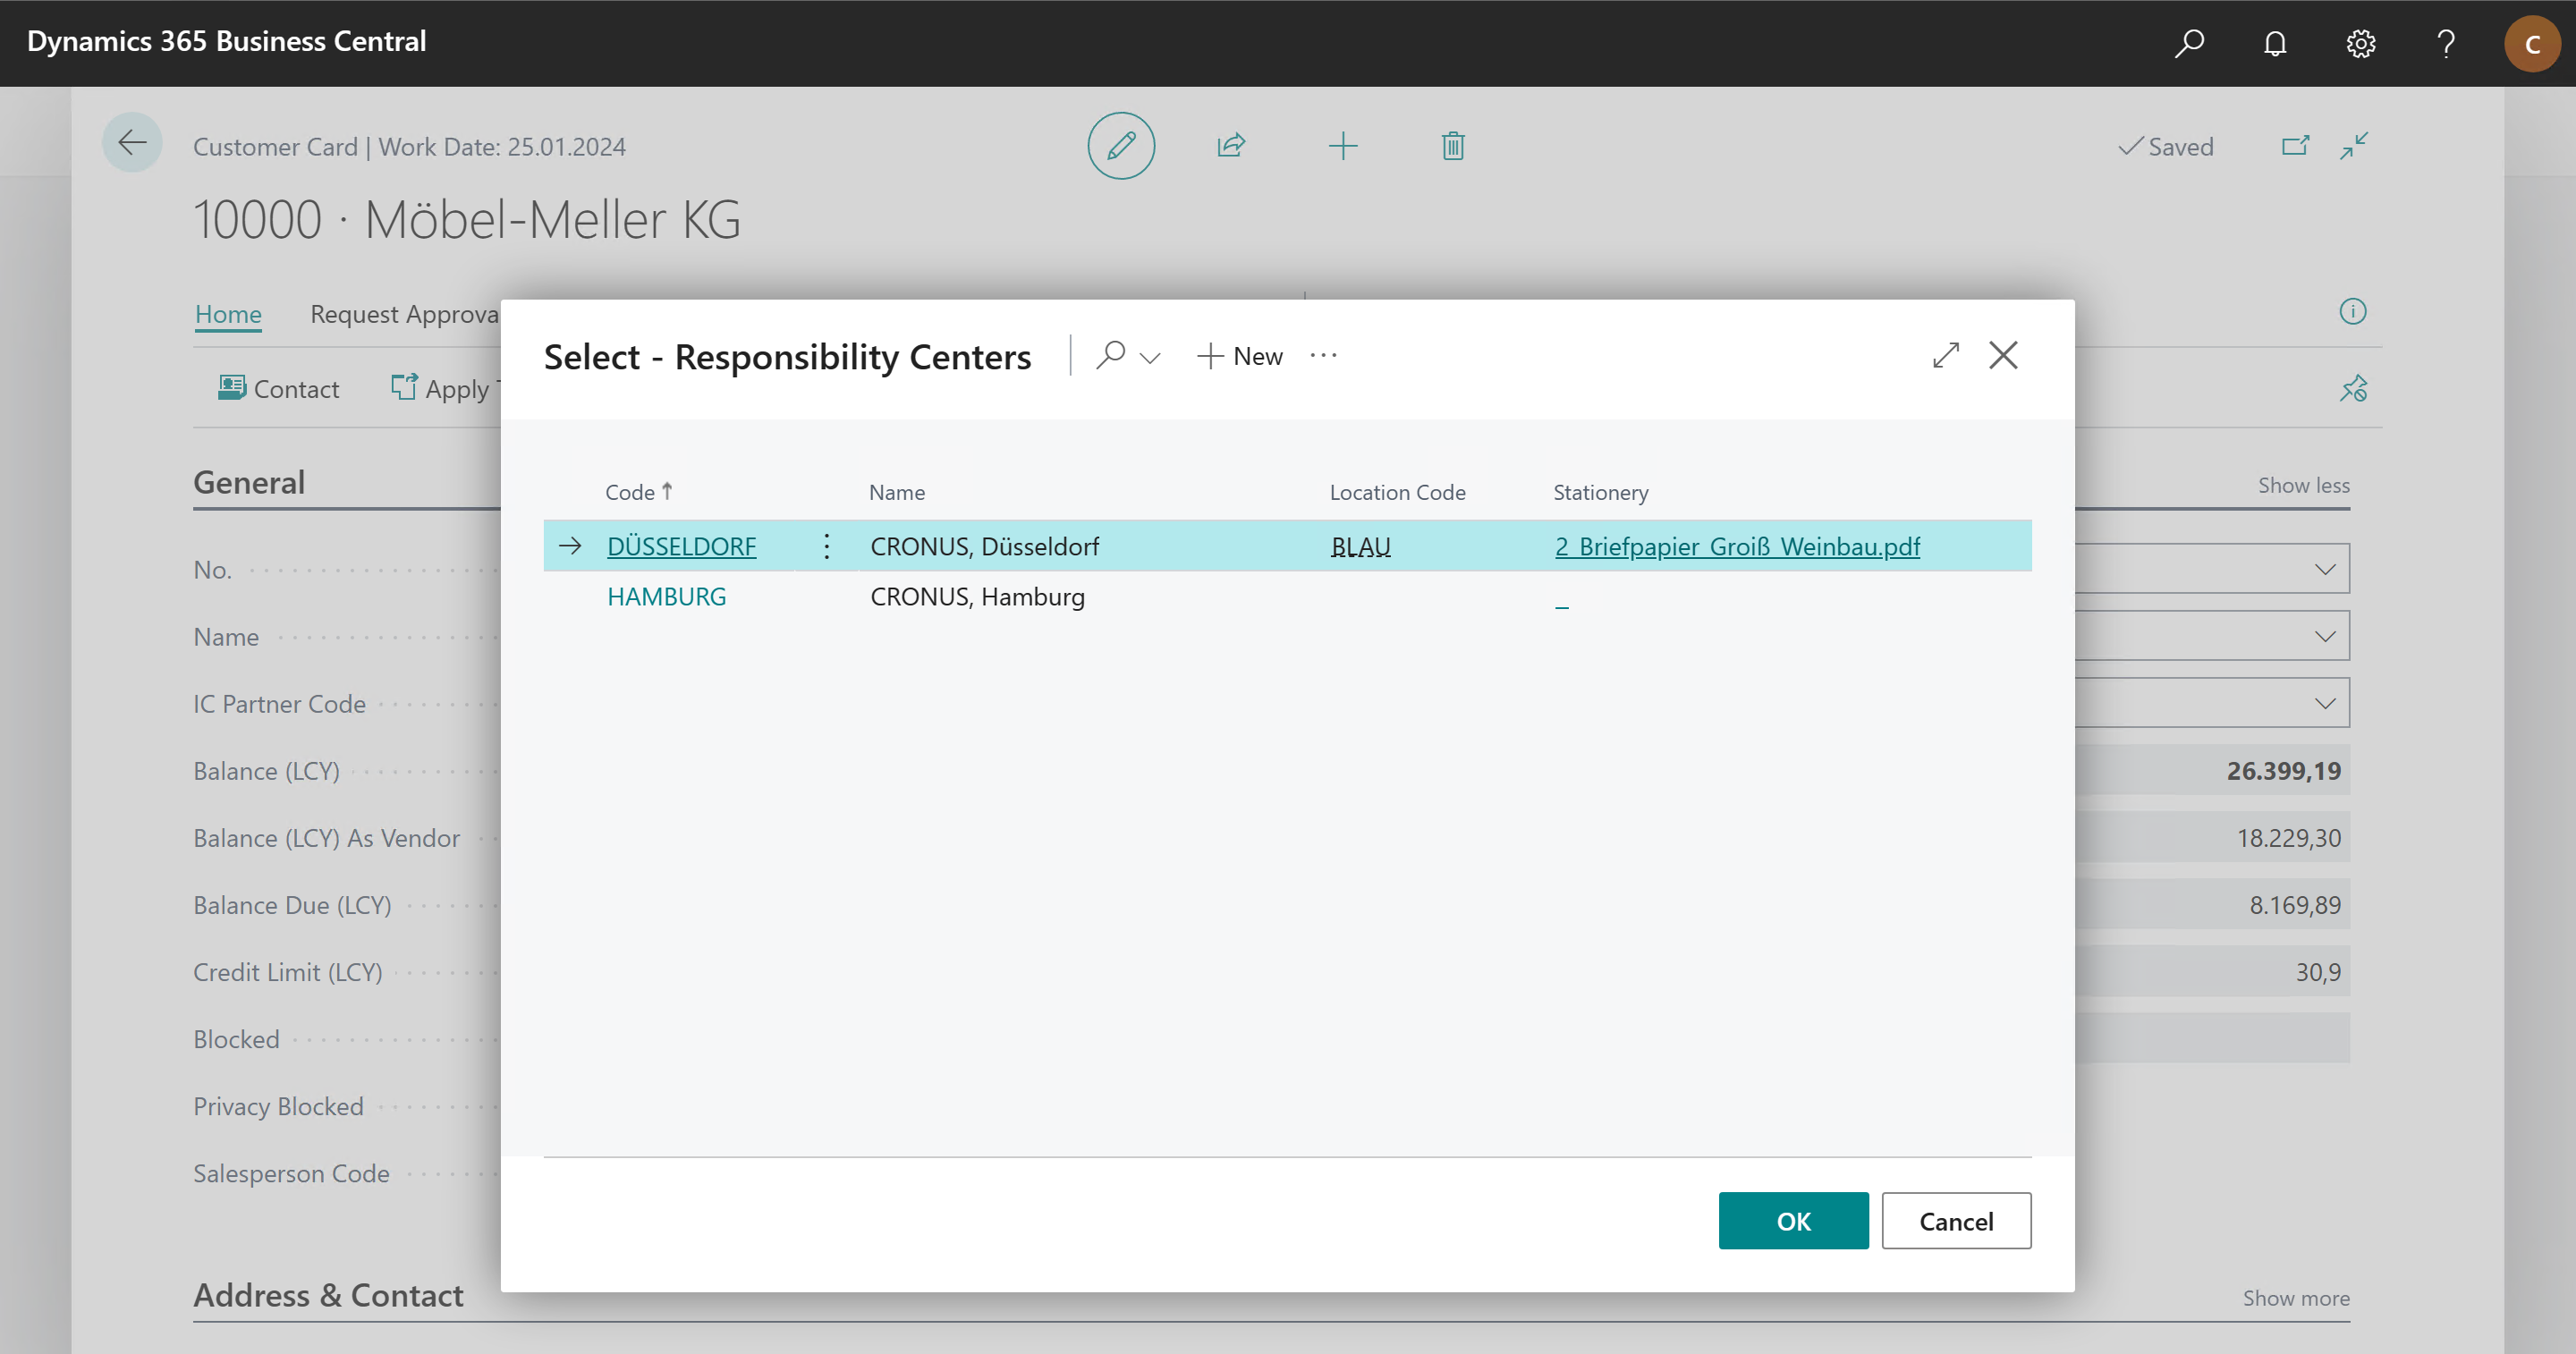Open the HAMBURG responsibility center link

coord(666,597)
